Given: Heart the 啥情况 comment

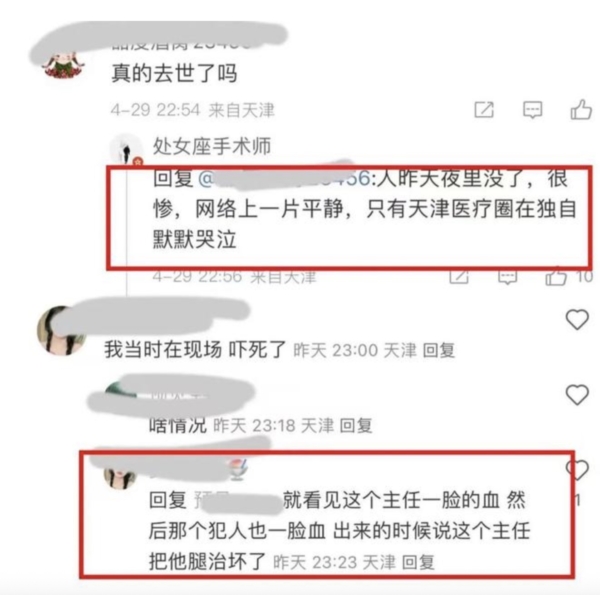Looking at the screenshot, I should 577,394.
